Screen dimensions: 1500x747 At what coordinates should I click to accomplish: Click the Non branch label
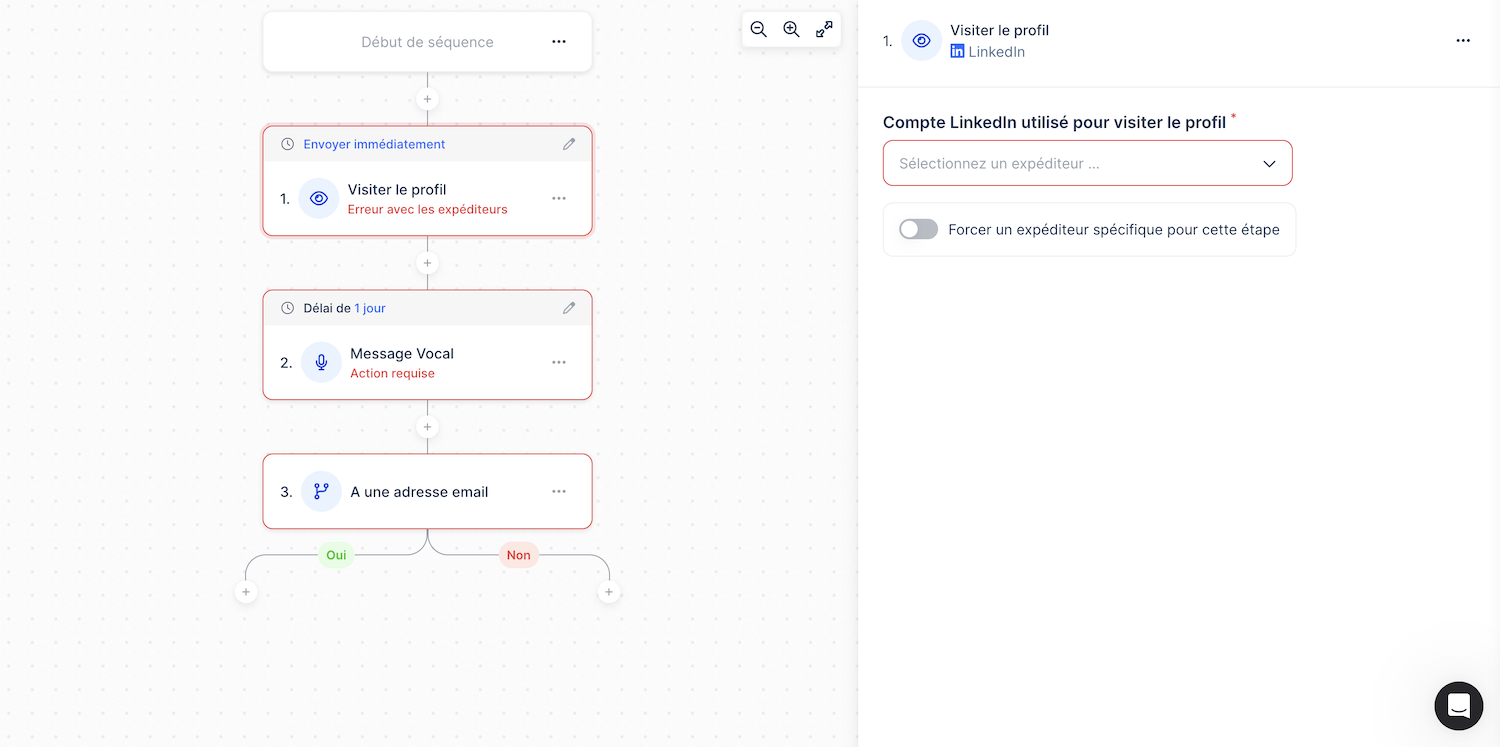tap(518, 555)
